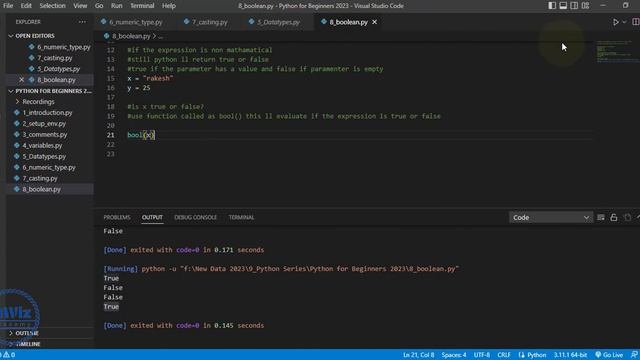Open the Edit menu
The height and width of the screenshot is (360, 640).
click(26, 6)
